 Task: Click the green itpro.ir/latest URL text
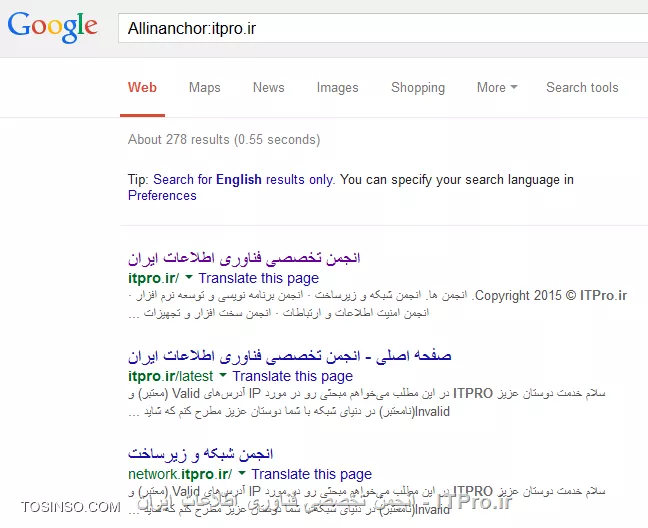click(x=171, y=376)
